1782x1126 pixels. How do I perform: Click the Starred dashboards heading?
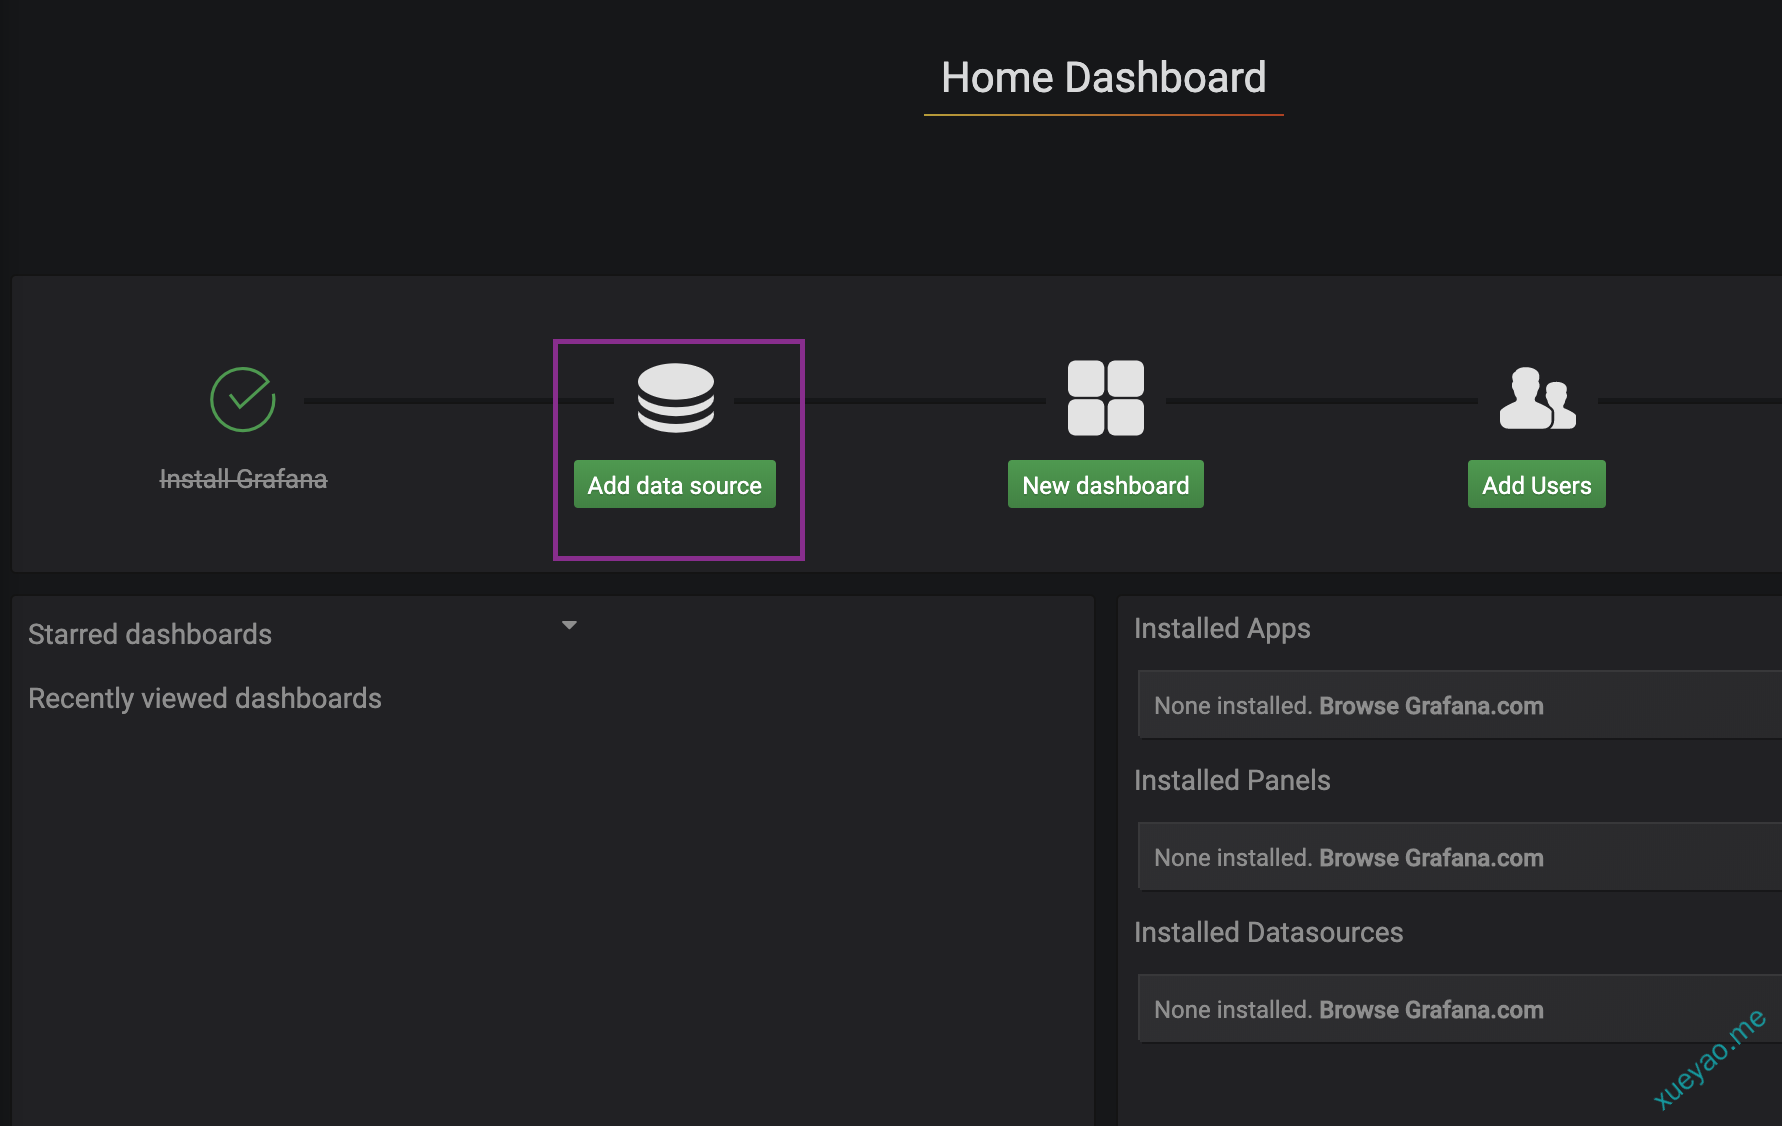click(x=150, y=634)
